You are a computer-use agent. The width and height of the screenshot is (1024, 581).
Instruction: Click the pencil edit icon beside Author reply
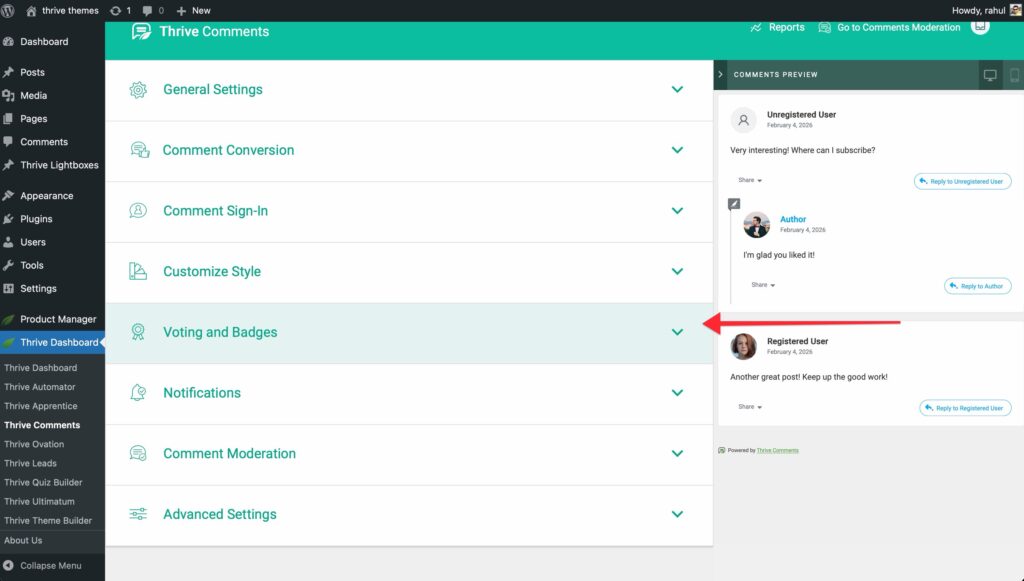point(734,204)
